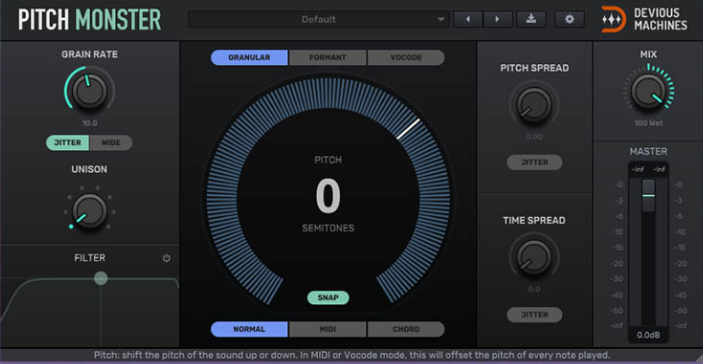703x364 pixels.
Task: Switch to Vocode mode
Action: click(406, 57)
